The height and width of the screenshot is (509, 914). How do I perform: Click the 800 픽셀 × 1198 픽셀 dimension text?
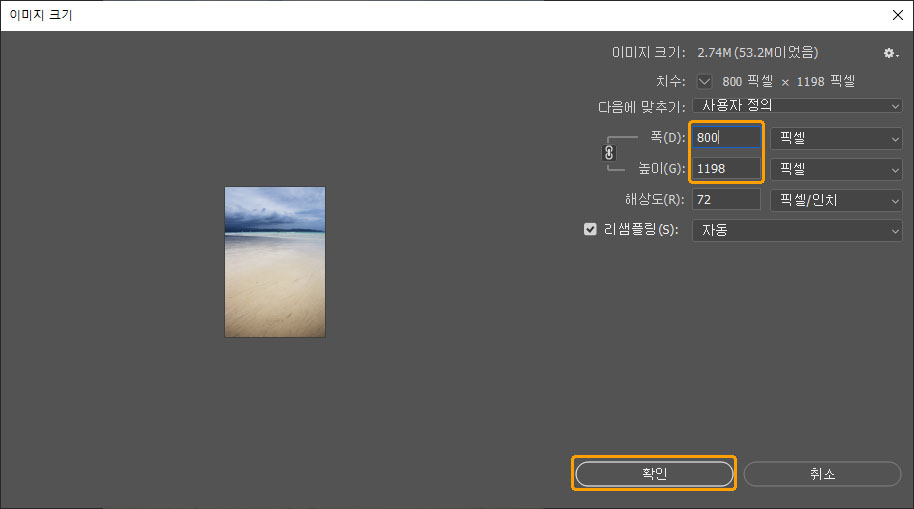pos(788,81)
